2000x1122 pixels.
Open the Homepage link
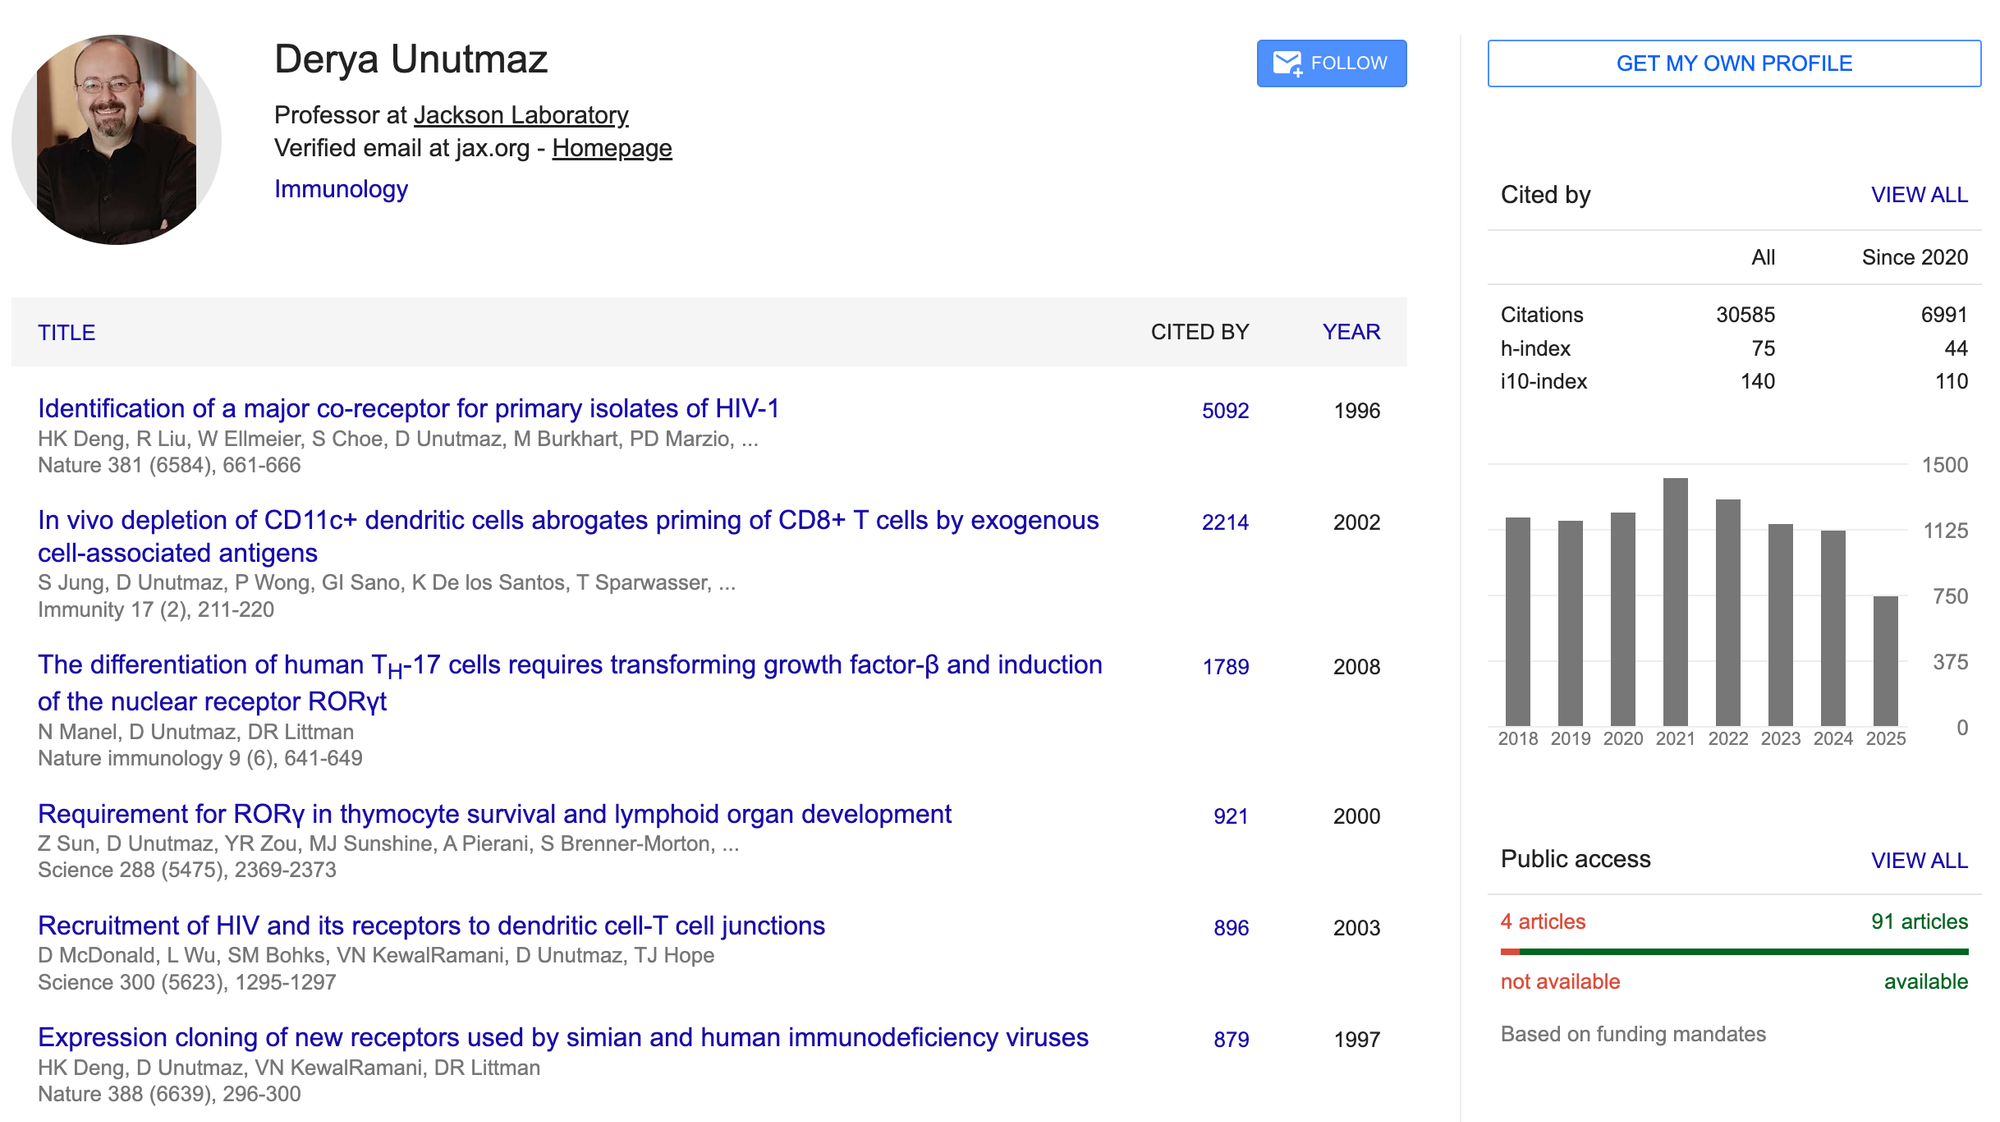click(611, 148)
